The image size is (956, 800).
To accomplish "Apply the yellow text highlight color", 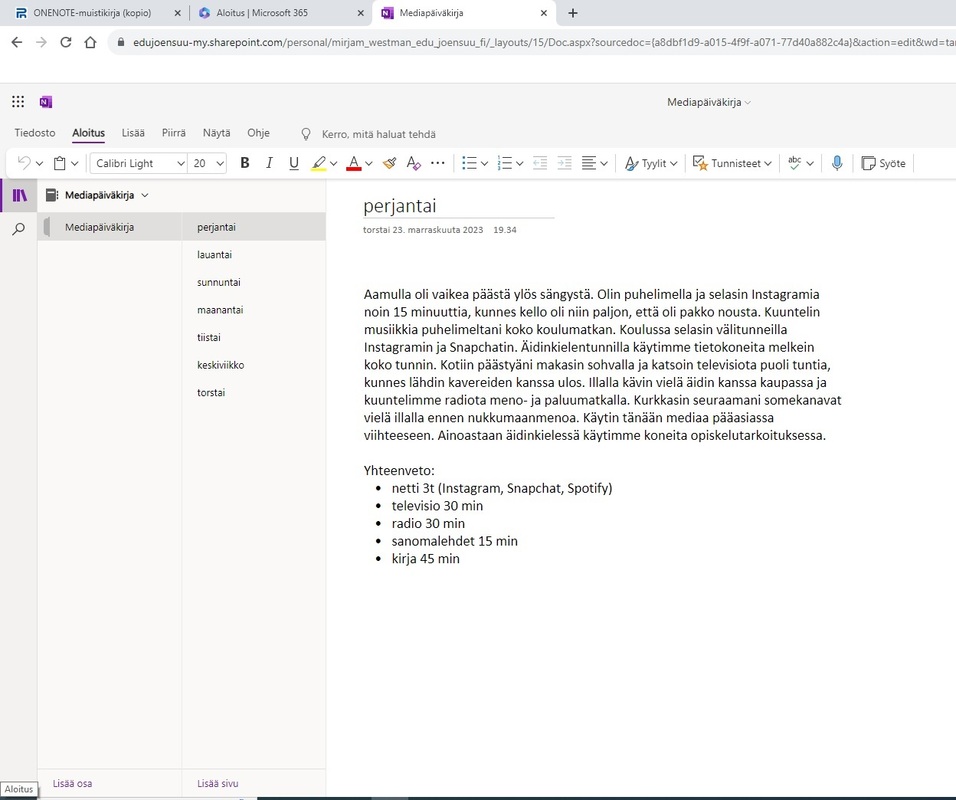I will click(x=318, y=163).
